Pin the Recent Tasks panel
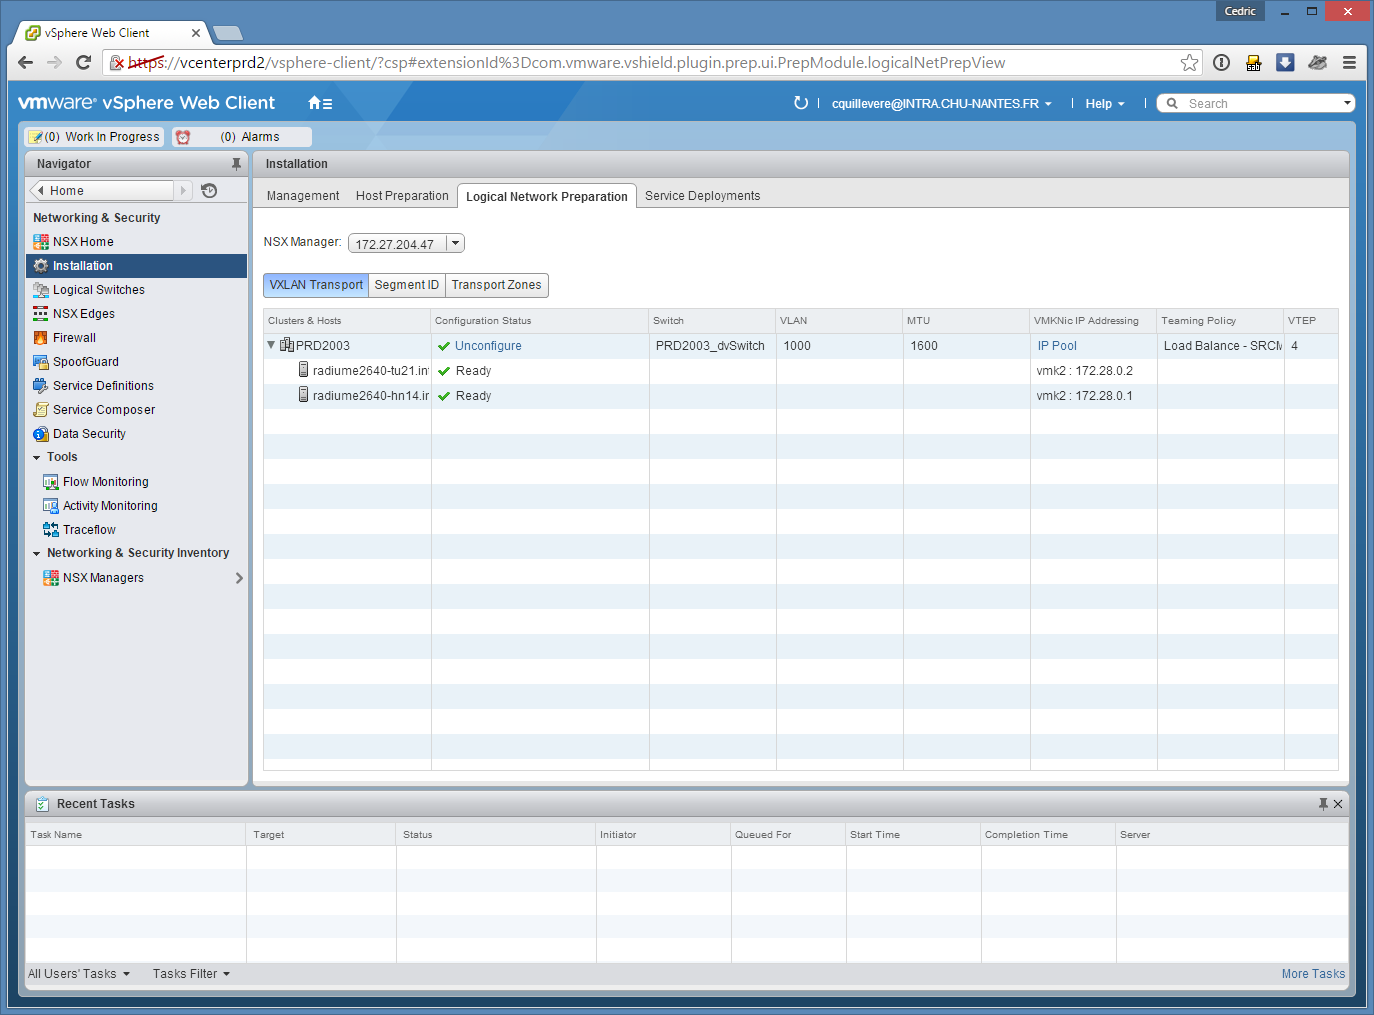The height and width of the screenshot is (1015, 1374). pyautogui.click(x=1322, y=804)
